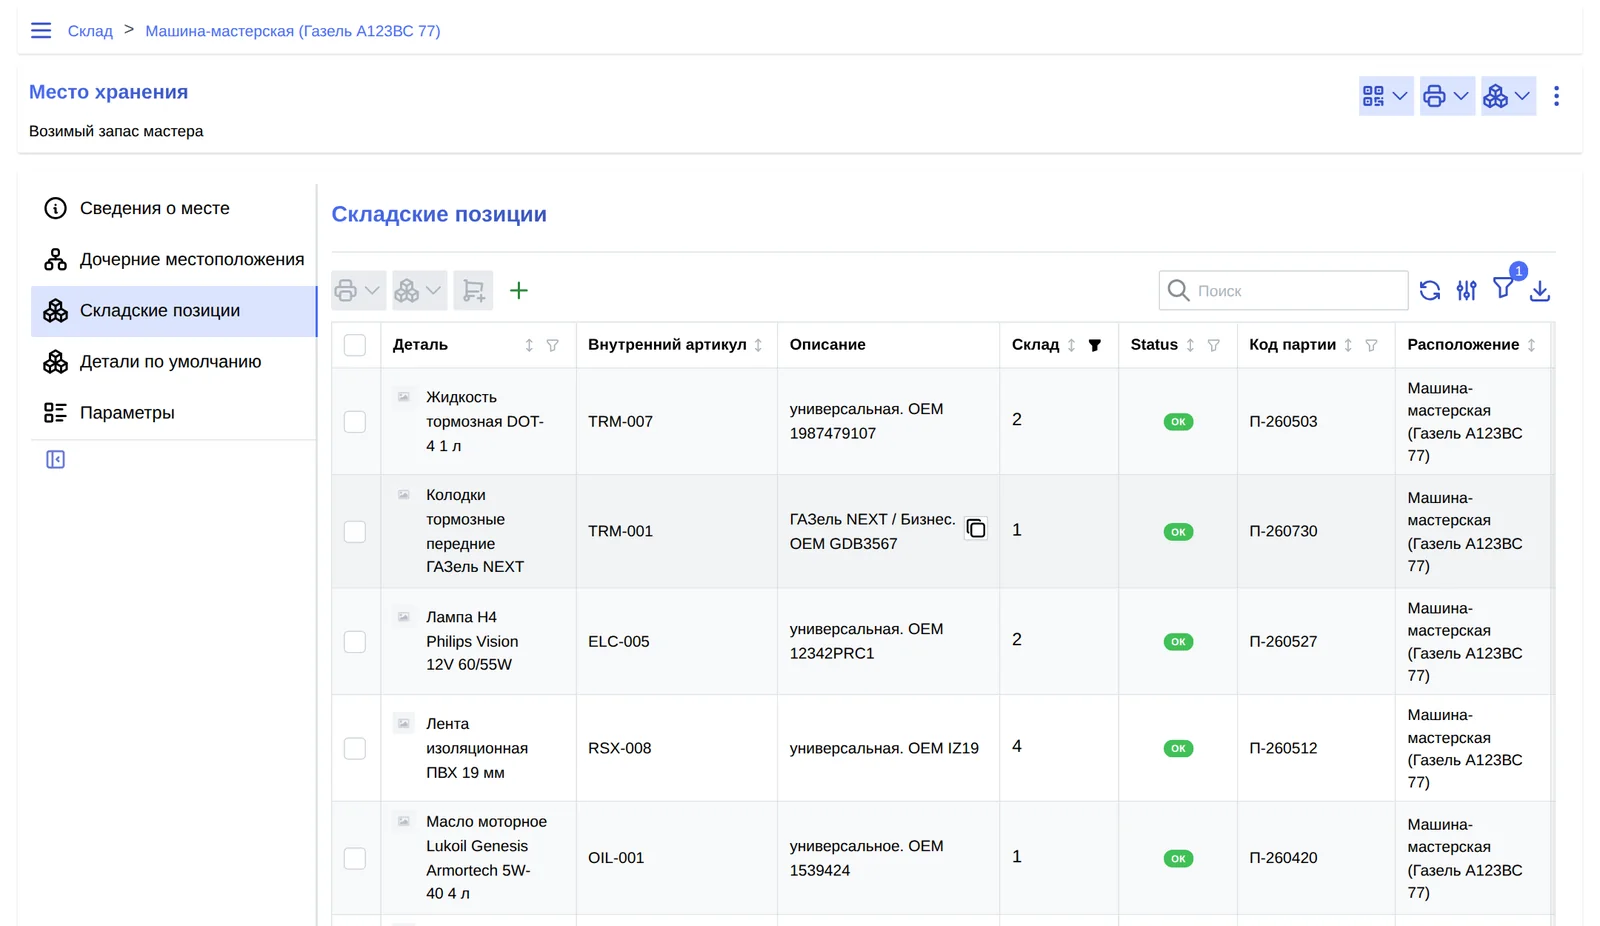This screenshot has width=1600, height=926.
Task: Open the table print dropdown
Action: coord(358,291)
